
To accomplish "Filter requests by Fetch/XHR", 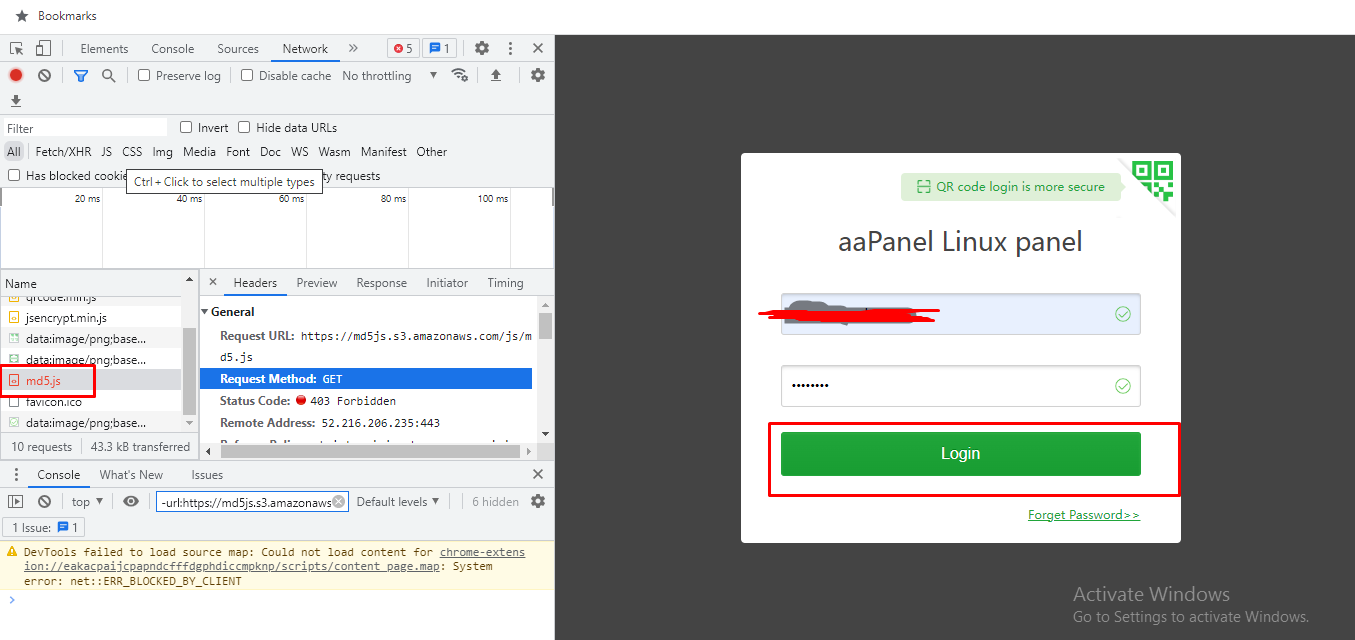I will 63,152.
